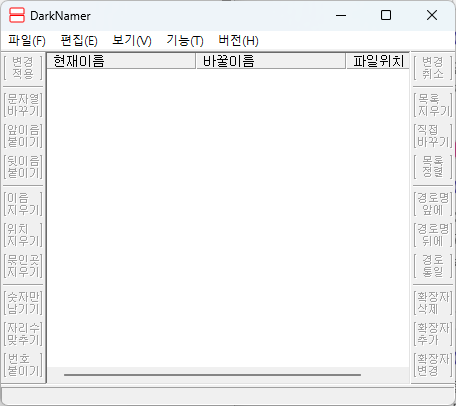Click the 숫자만 남기기 button
The image size is (456, 406).
point(23,303)
